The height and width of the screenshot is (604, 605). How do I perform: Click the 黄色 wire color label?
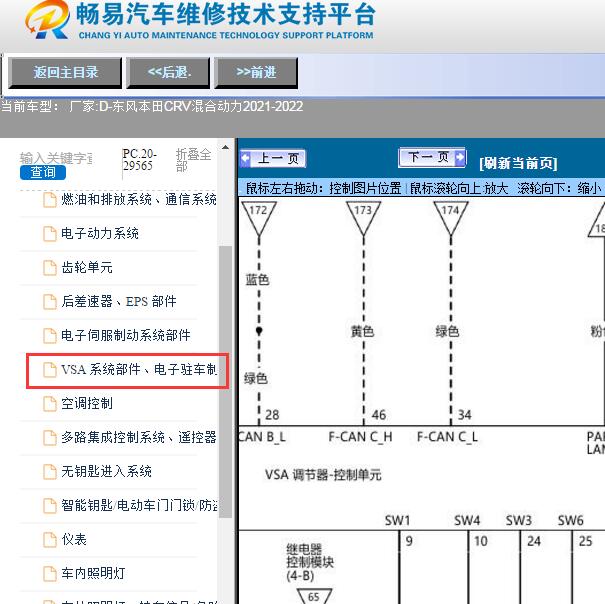click(362, 332)
